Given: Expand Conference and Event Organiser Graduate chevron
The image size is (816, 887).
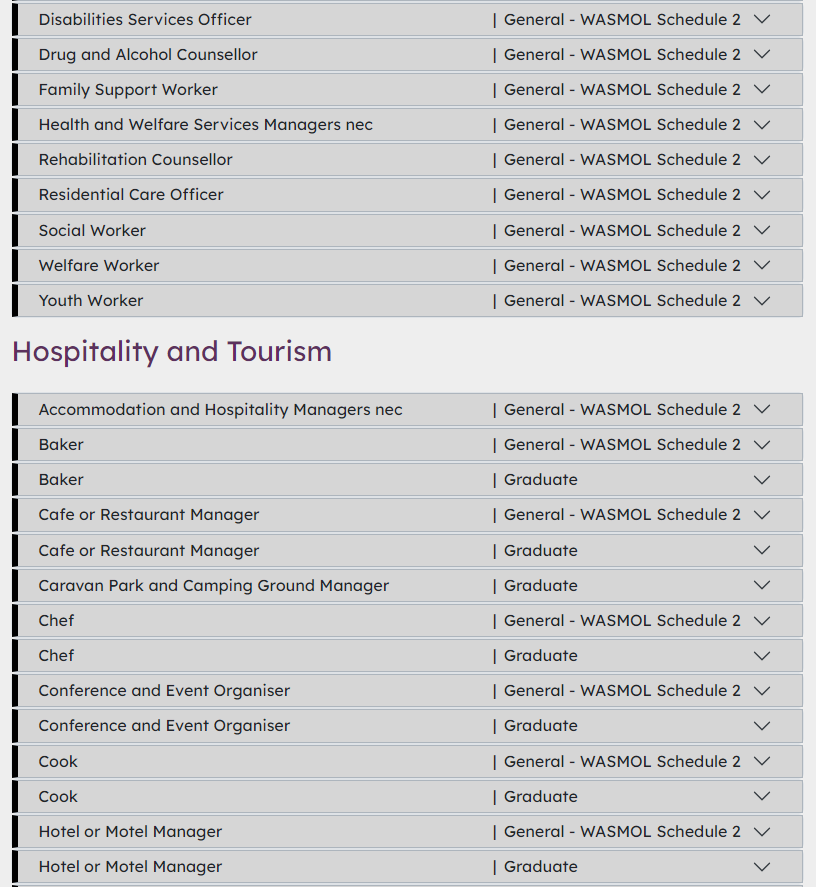Looking at the screenshot, I should [762, 726].
